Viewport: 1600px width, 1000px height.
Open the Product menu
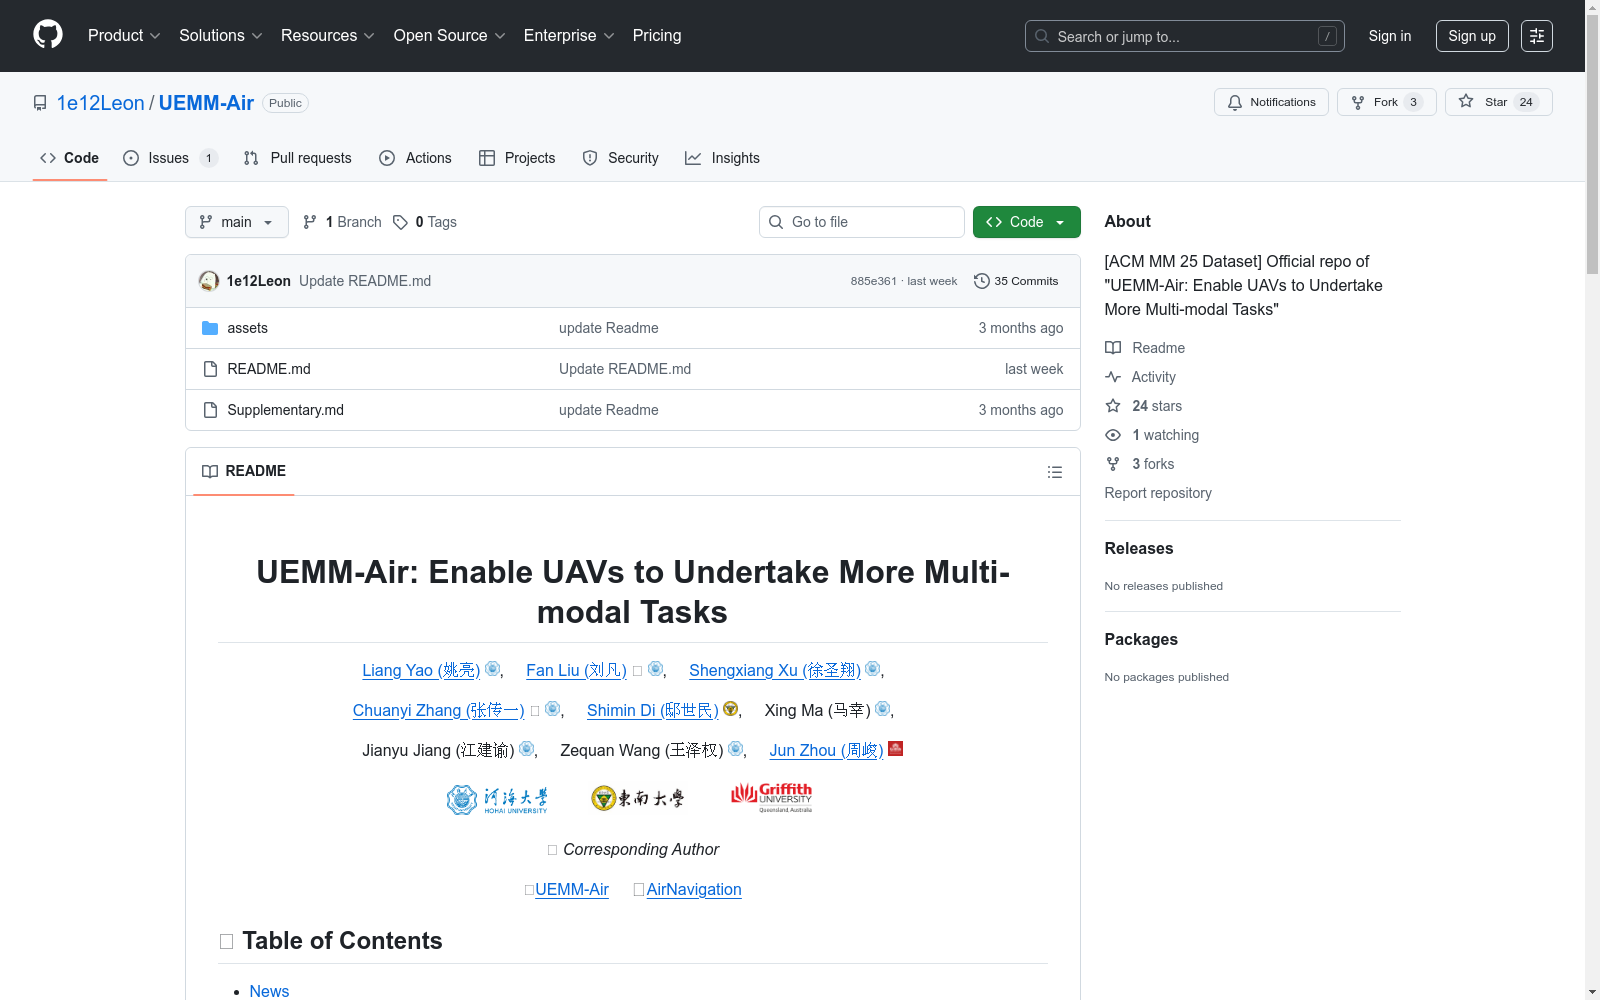[124, 35]
